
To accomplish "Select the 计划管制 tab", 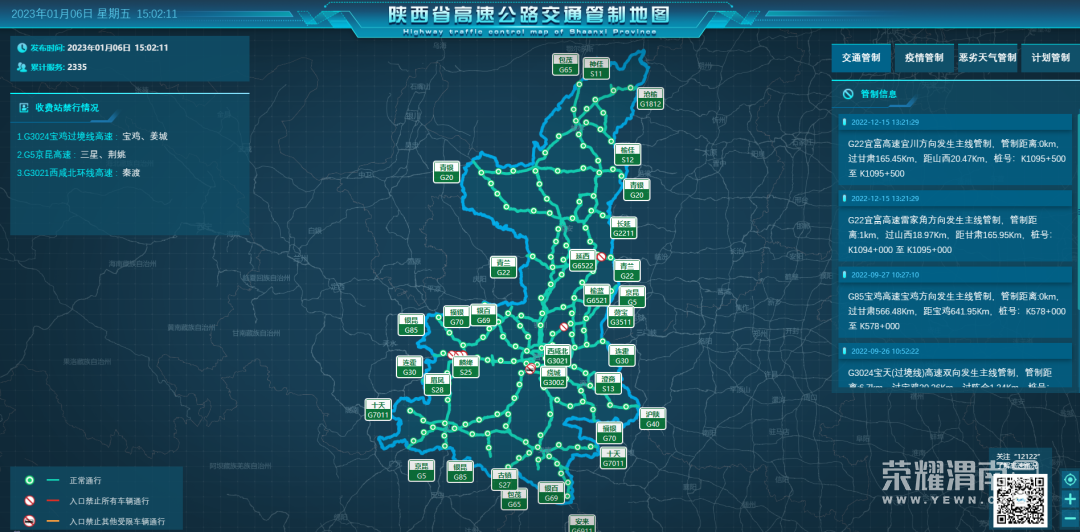I will [1049, 58].
